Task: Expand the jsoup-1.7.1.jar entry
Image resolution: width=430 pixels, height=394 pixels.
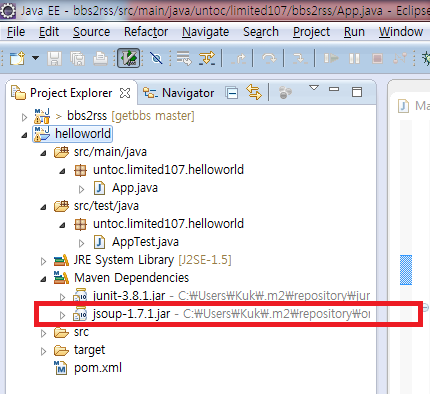Action: (62, 315)
